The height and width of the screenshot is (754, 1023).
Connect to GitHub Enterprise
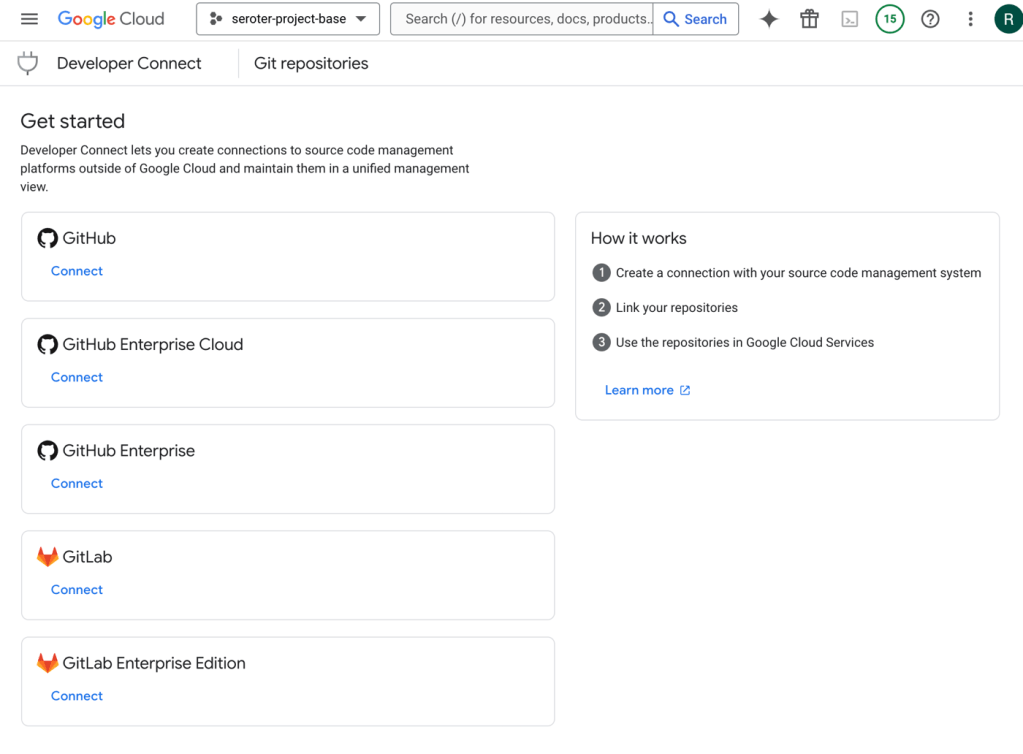(77, 483)
